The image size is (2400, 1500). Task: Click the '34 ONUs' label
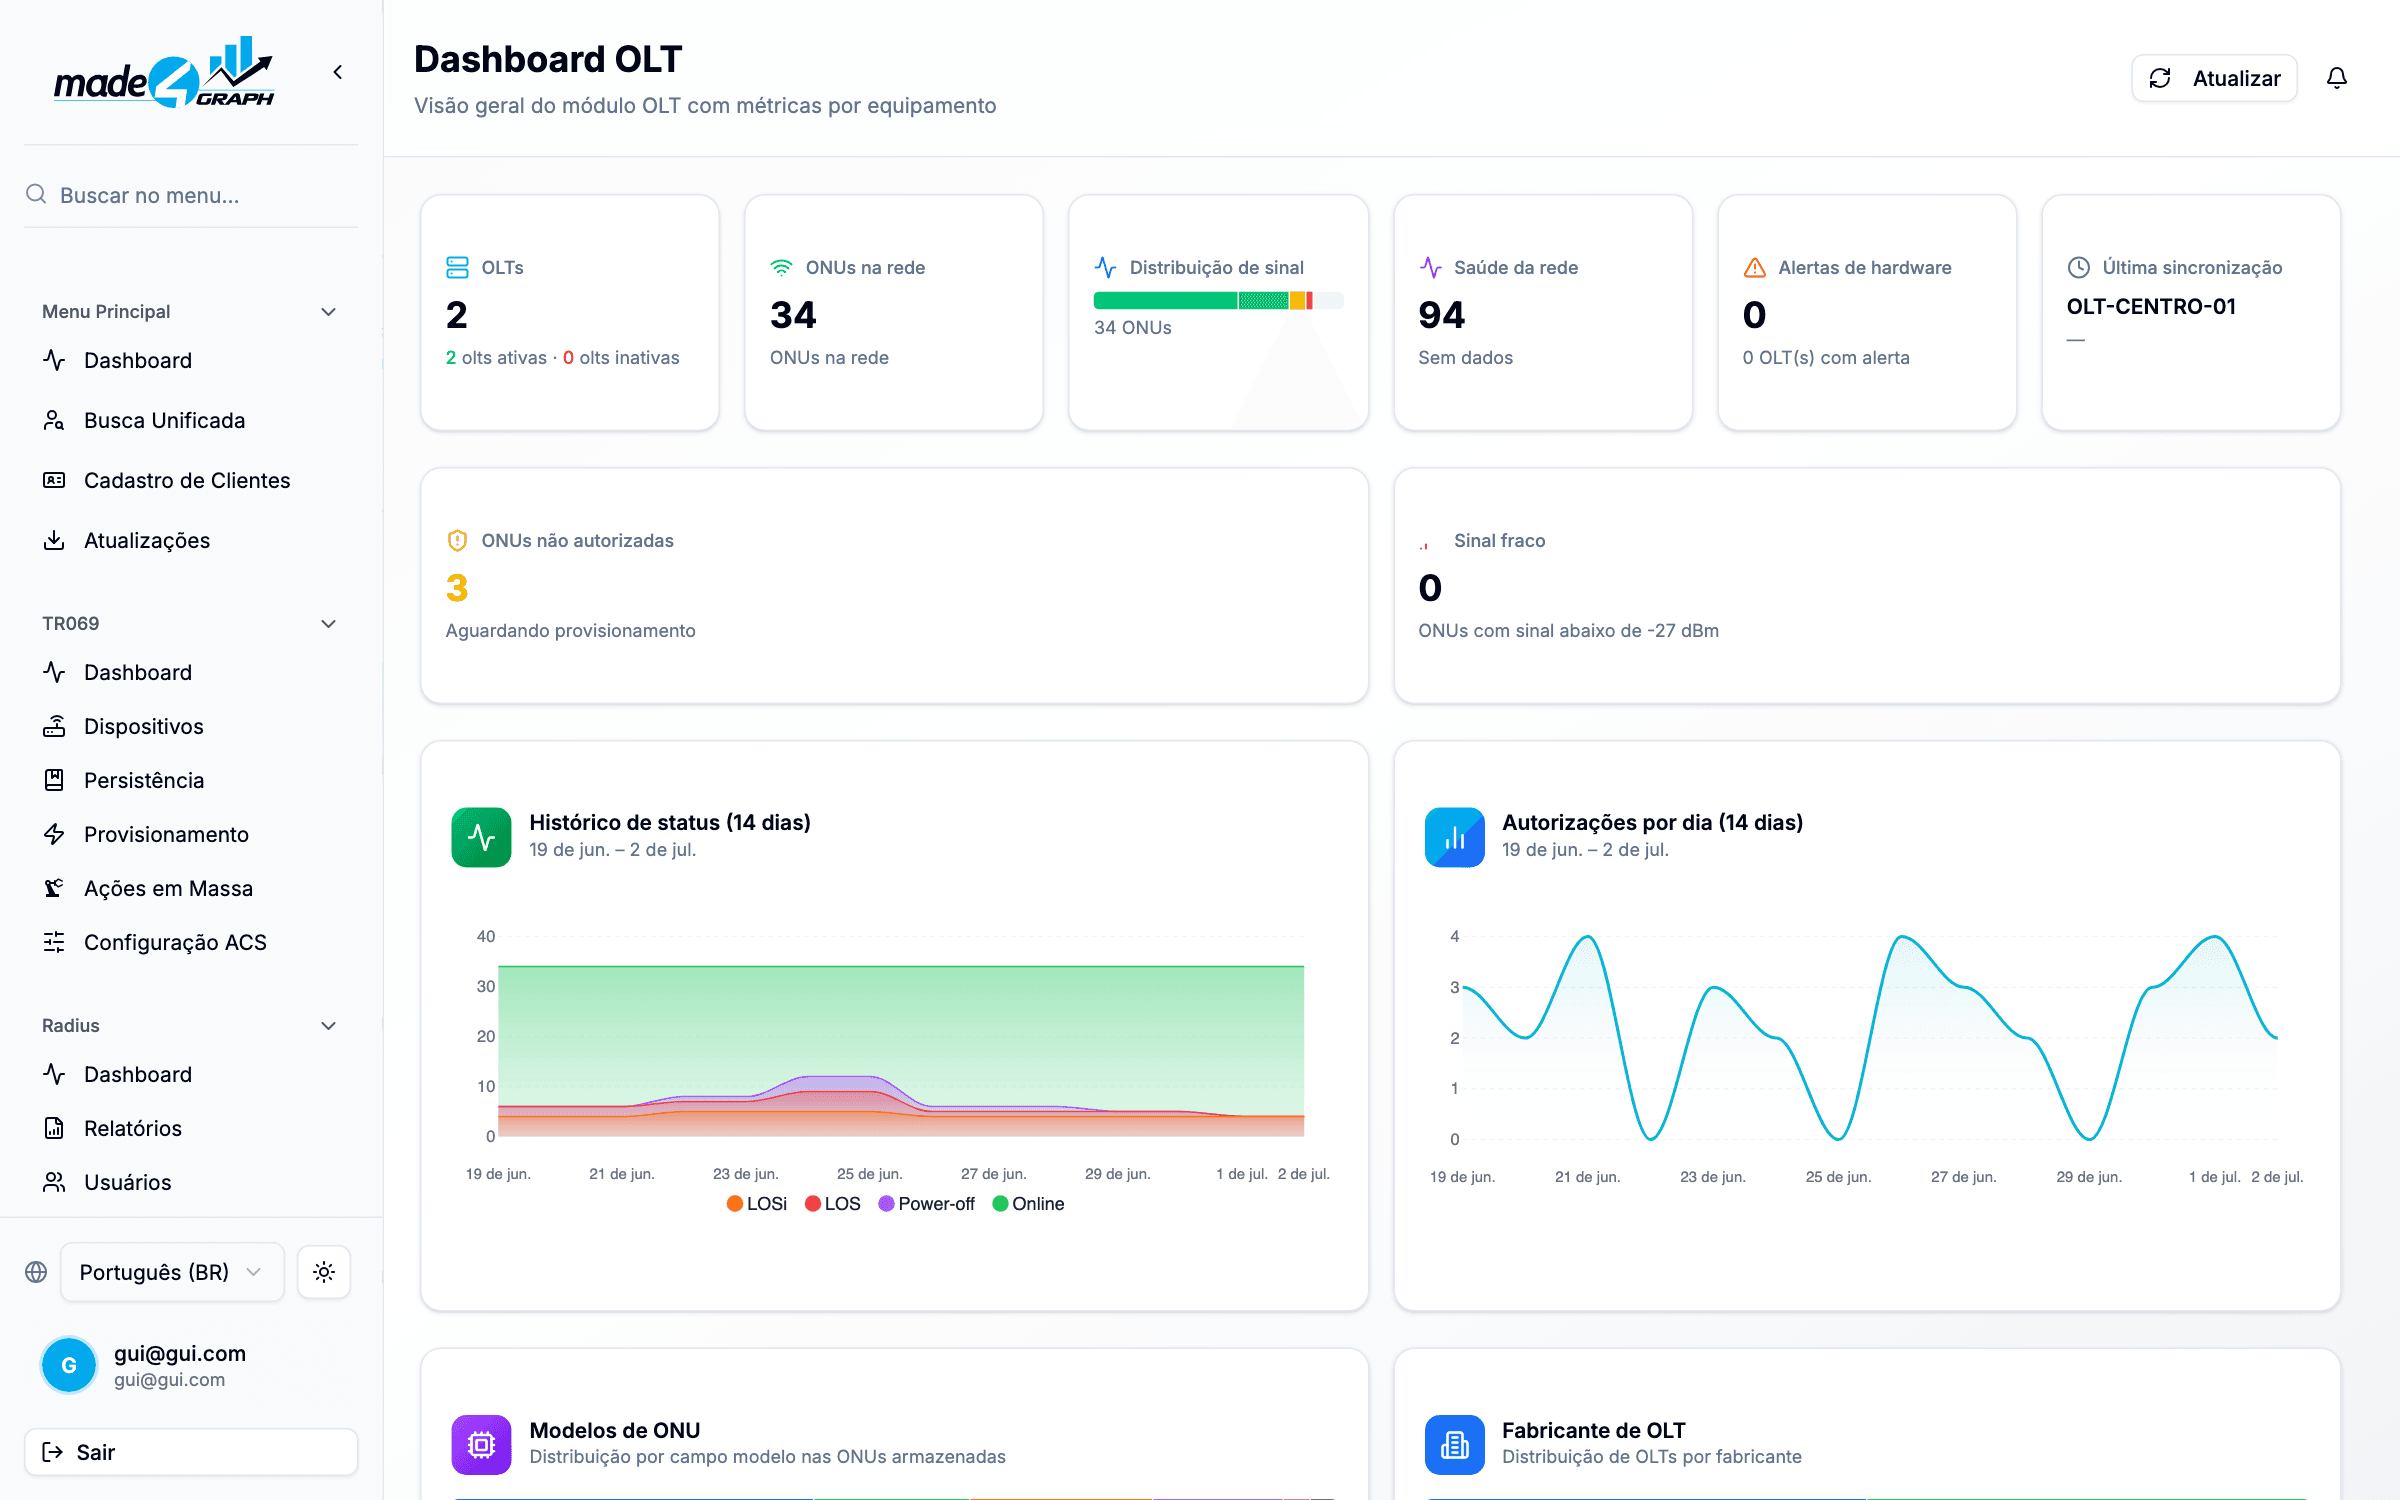tap(1132, 327)
